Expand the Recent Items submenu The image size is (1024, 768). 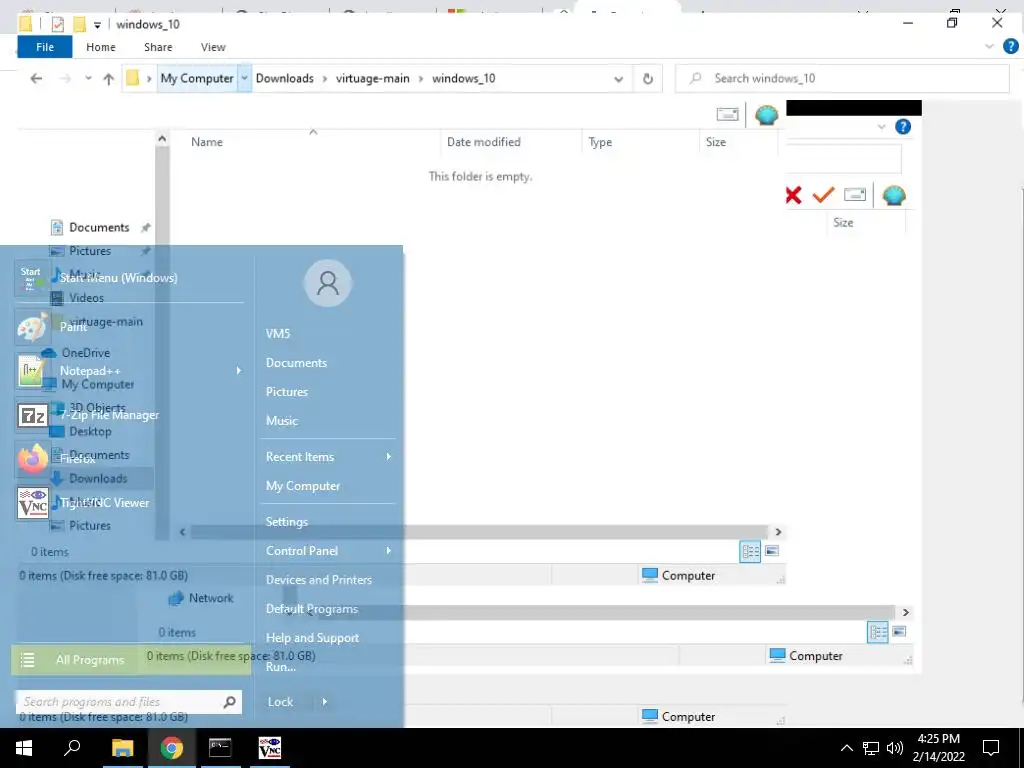(389, 456)
